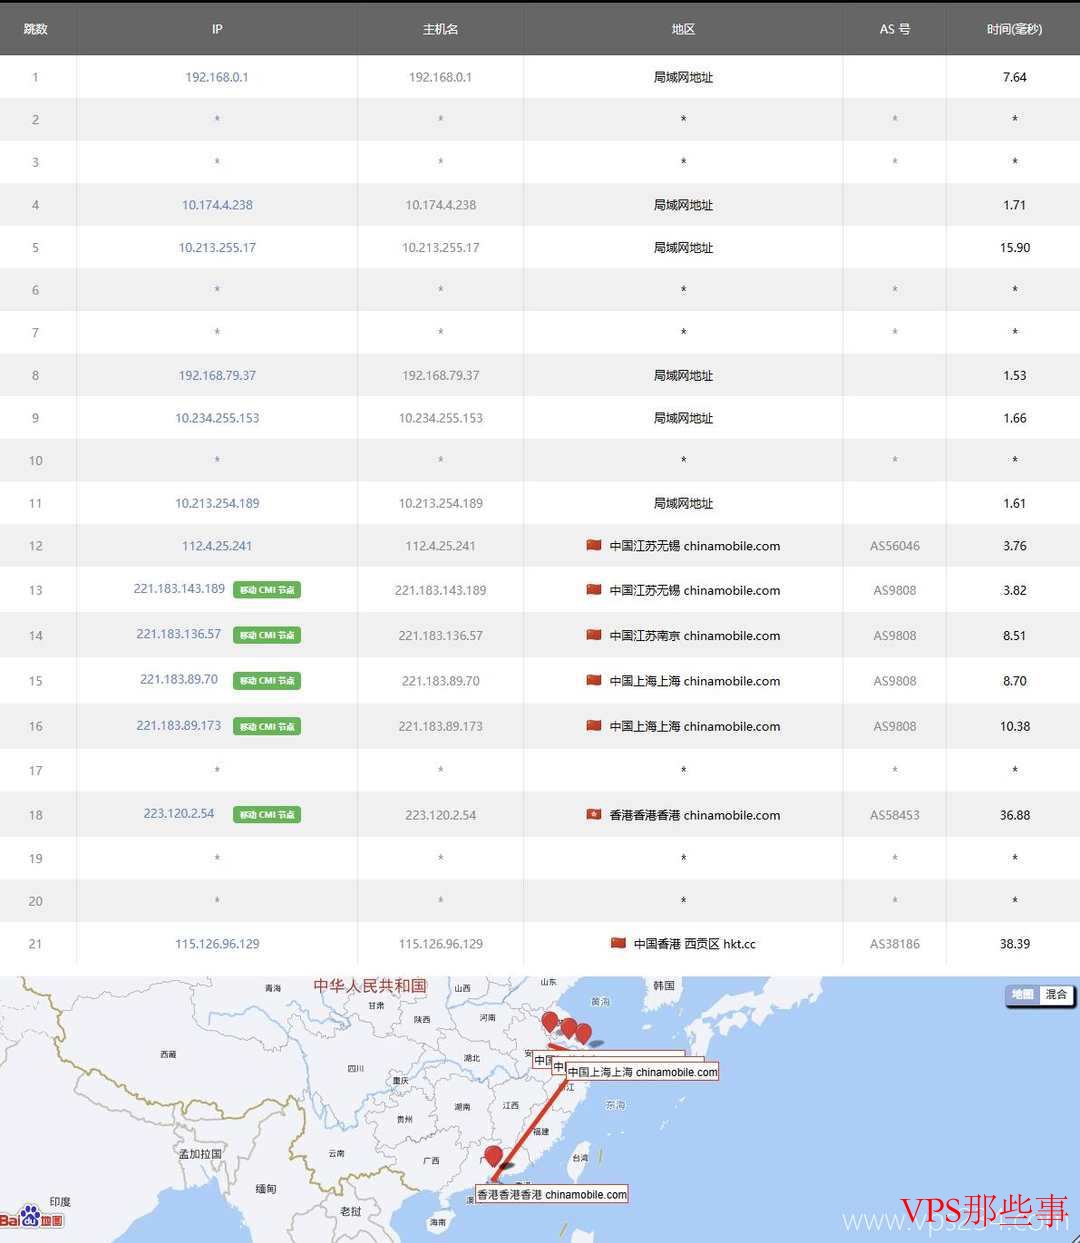Click the AS 号 column header
Image resolution: width=1080 pixels, height=1243 pixels.
point(894,29)
